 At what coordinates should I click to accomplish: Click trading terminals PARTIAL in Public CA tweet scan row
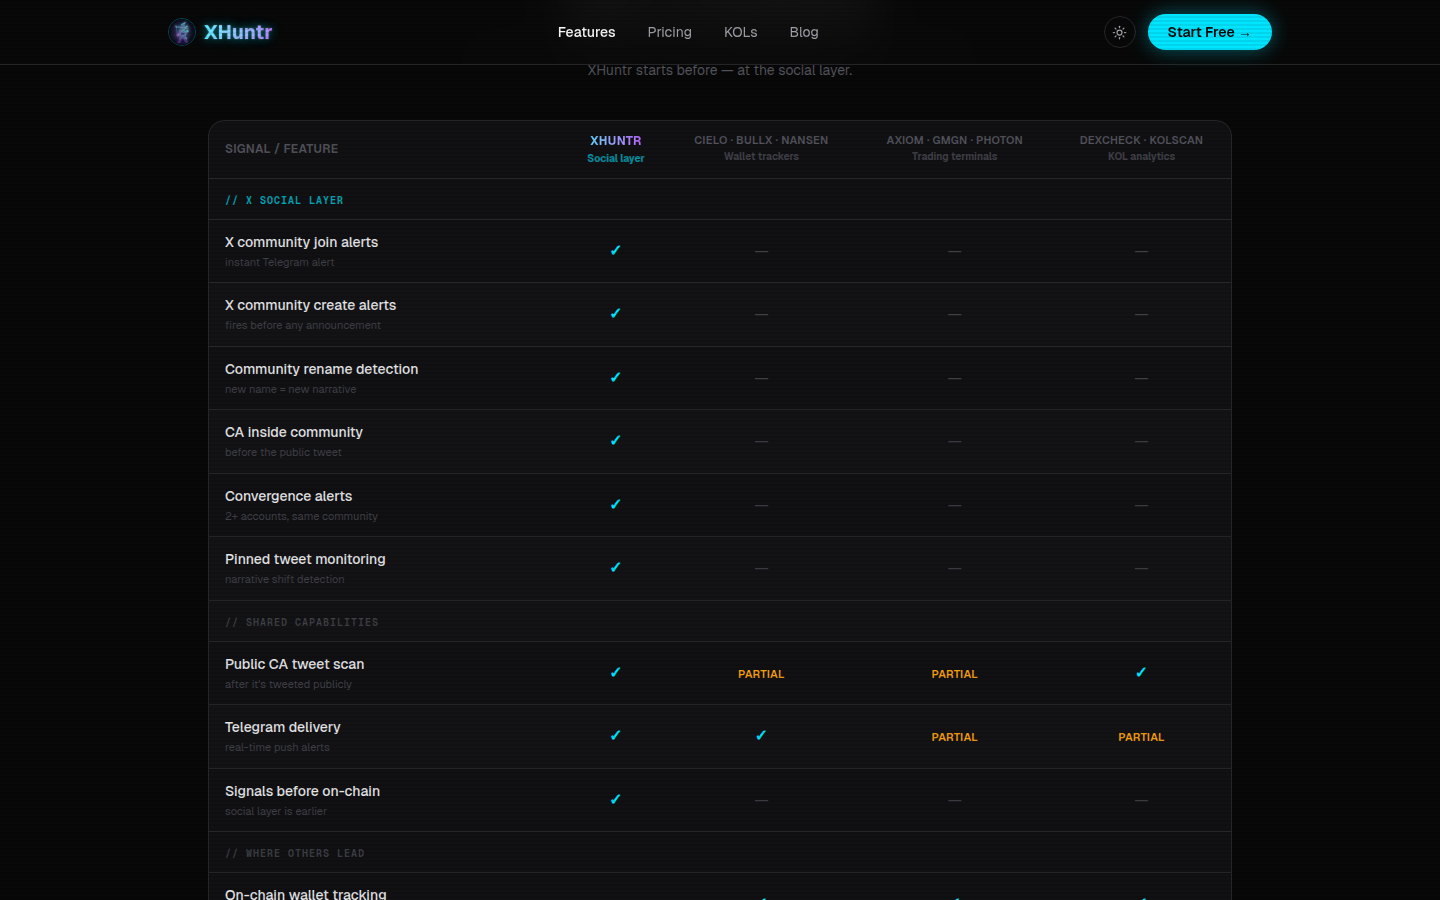[954, 674]
